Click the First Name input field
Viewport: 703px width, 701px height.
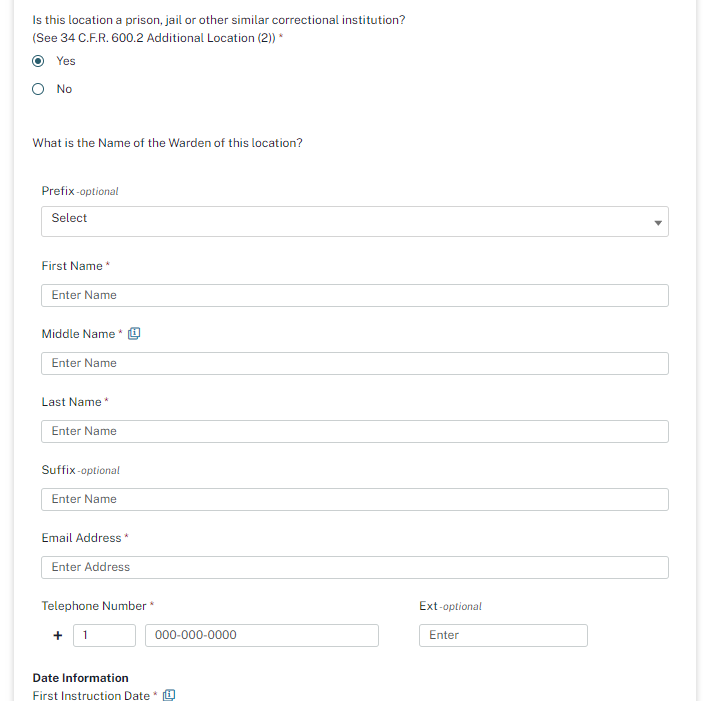pos(354,295)
